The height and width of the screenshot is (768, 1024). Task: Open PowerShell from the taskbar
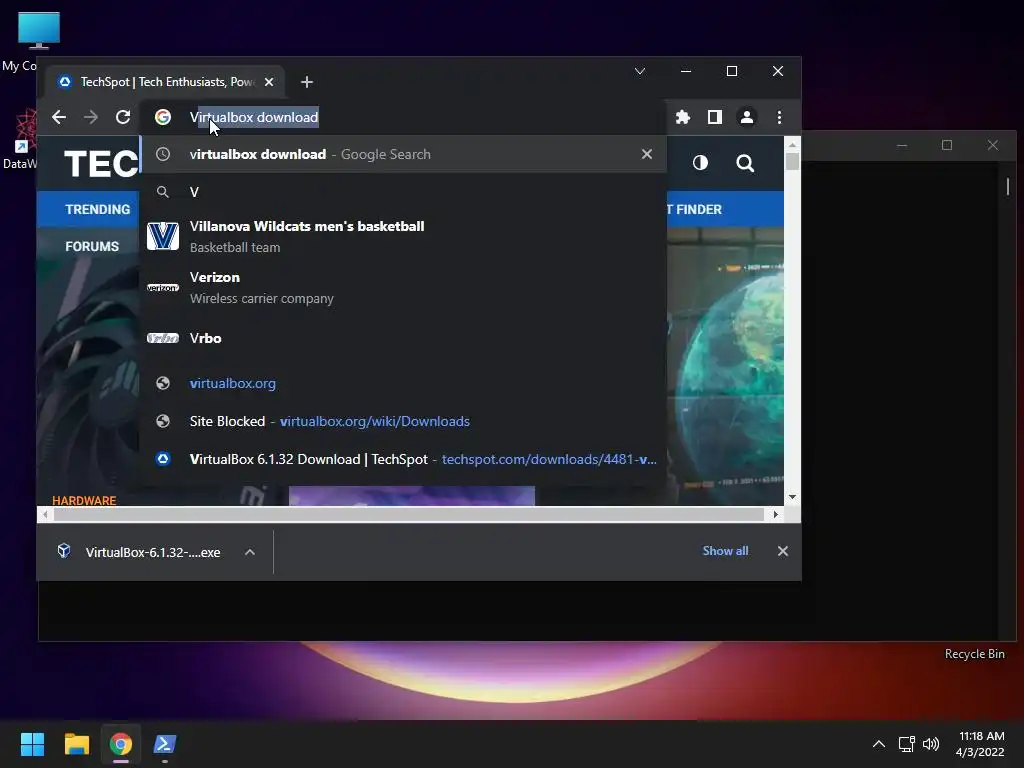[165, 744]
